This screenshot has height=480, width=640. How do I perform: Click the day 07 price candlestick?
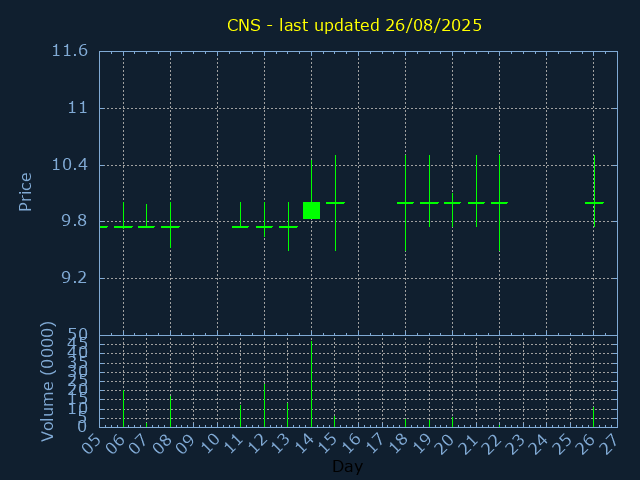coord(147,216)
